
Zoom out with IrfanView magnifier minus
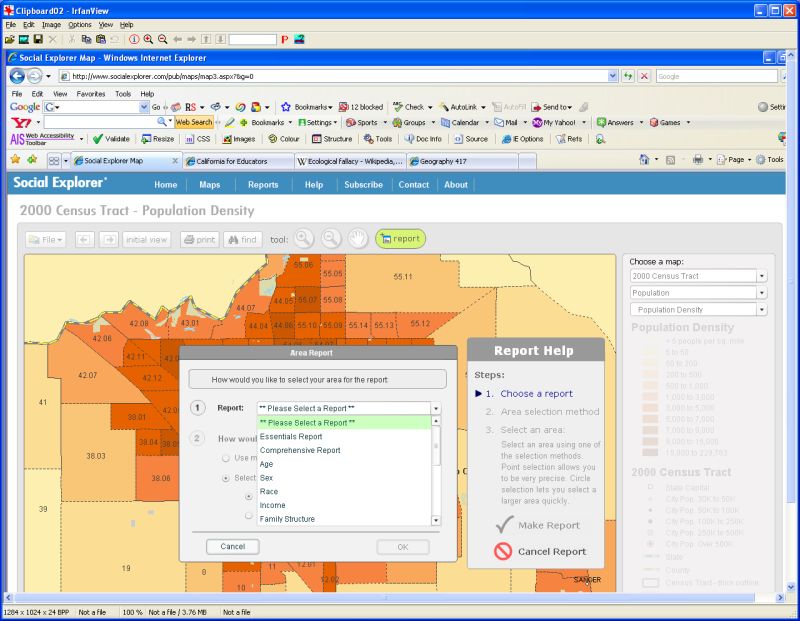[162, 39]
